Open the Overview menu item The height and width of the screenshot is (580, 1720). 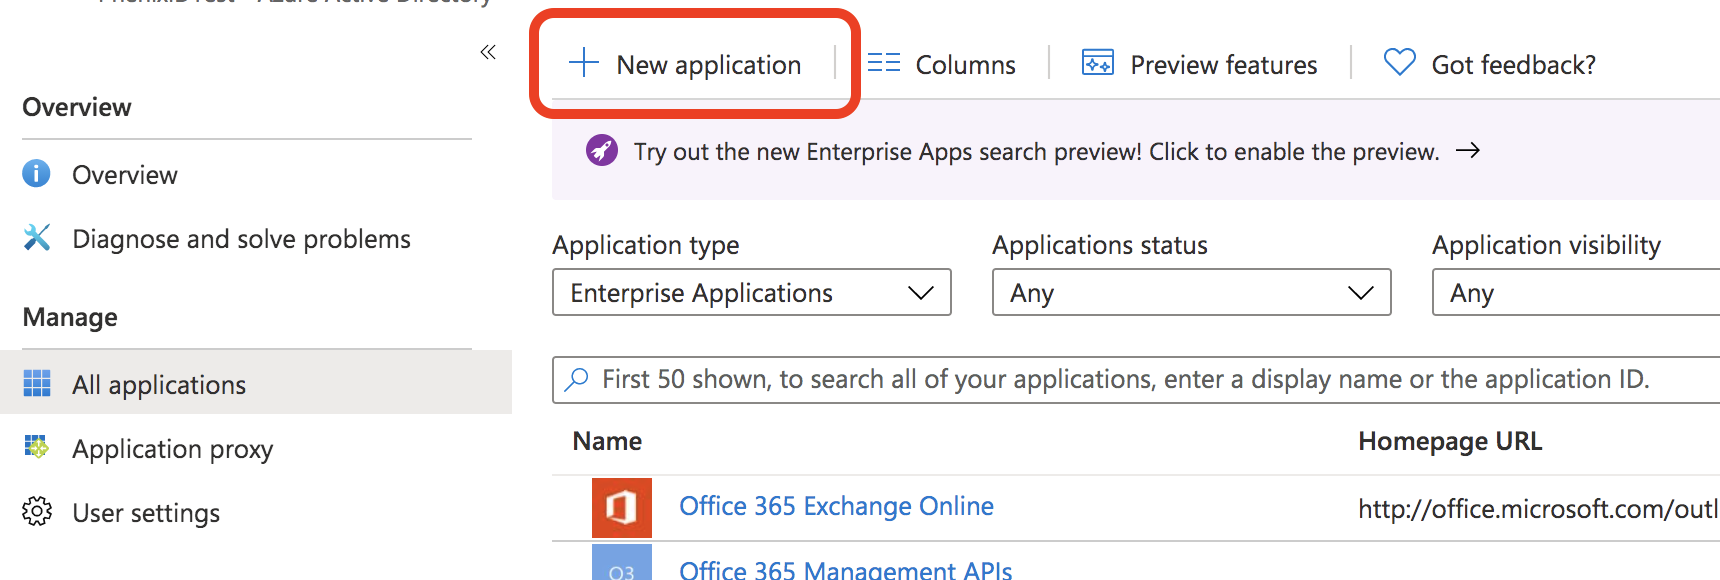125,175
